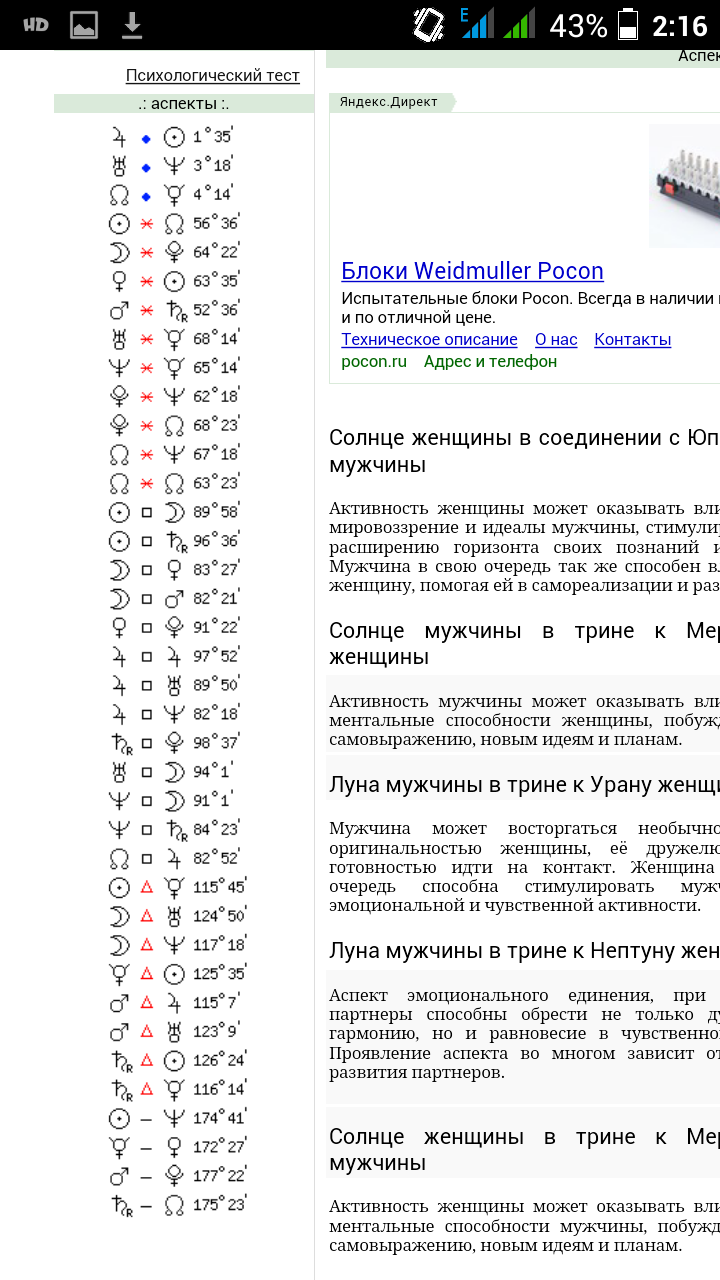720x1280 pixels.
Task: Click the aspect value 125°35'
Action: point(220,974)
